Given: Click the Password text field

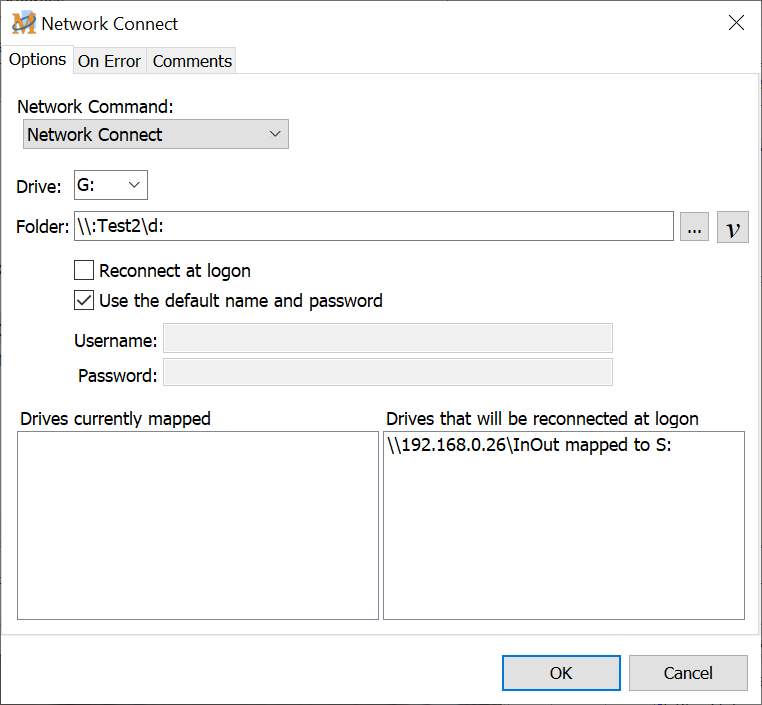Looking at the screenshot, I should (x=387, y=374).
